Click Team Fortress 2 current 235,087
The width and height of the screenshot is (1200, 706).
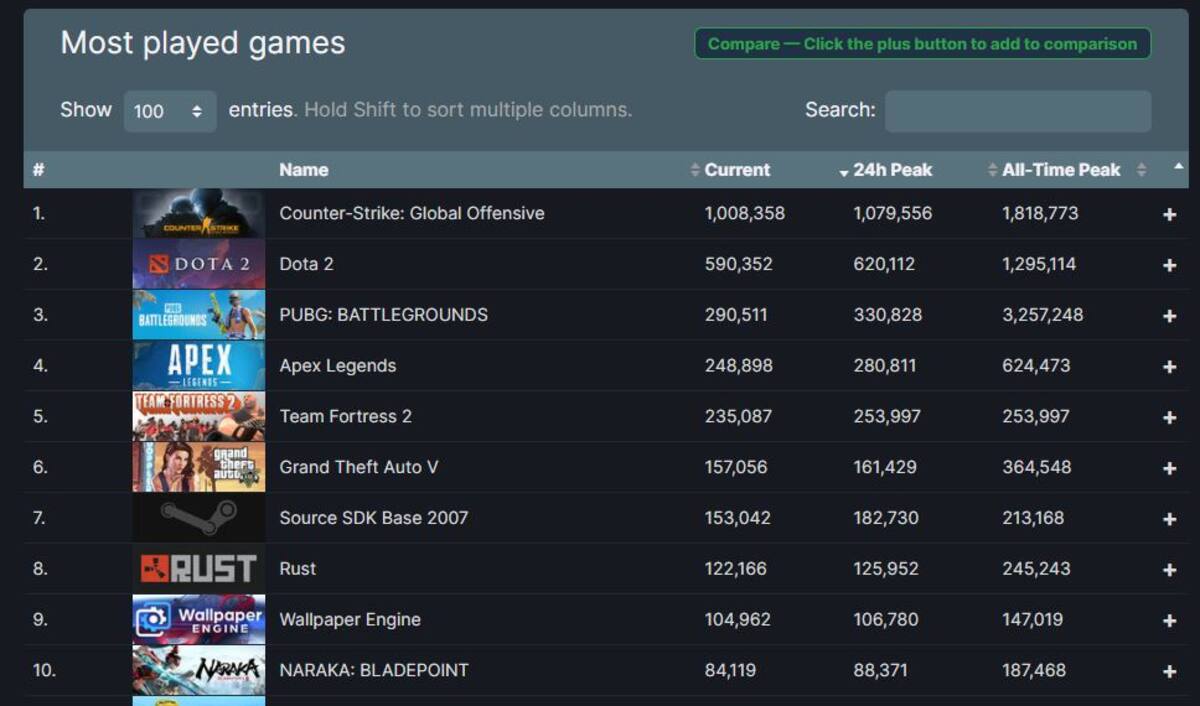pos(739,417)
